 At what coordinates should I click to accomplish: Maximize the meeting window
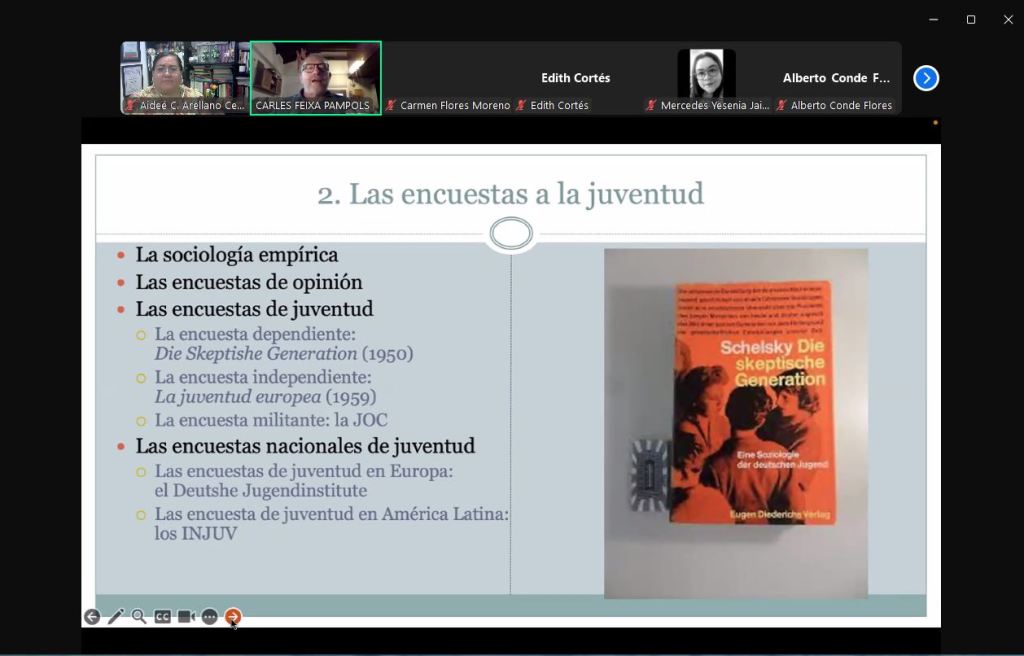tap(970, 19)
